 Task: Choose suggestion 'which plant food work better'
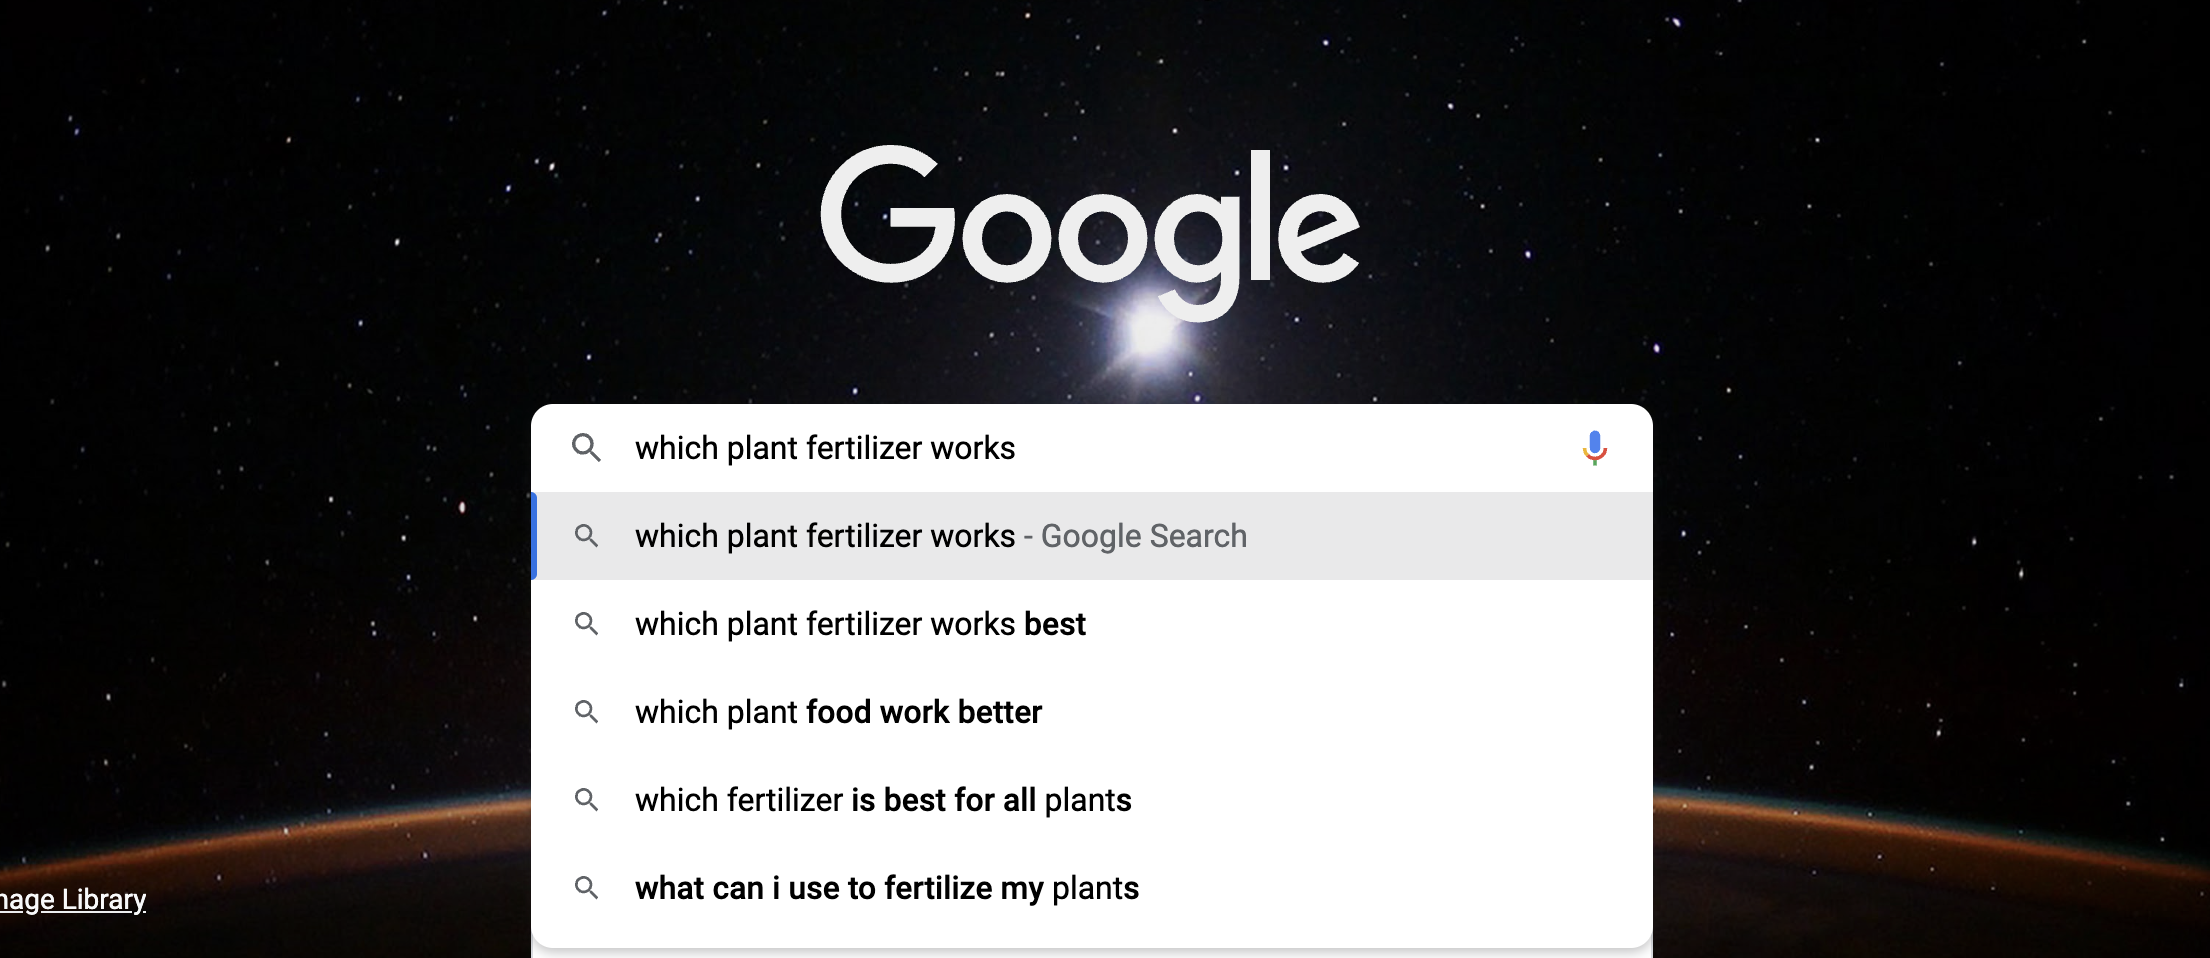[x=1092, y=712]
